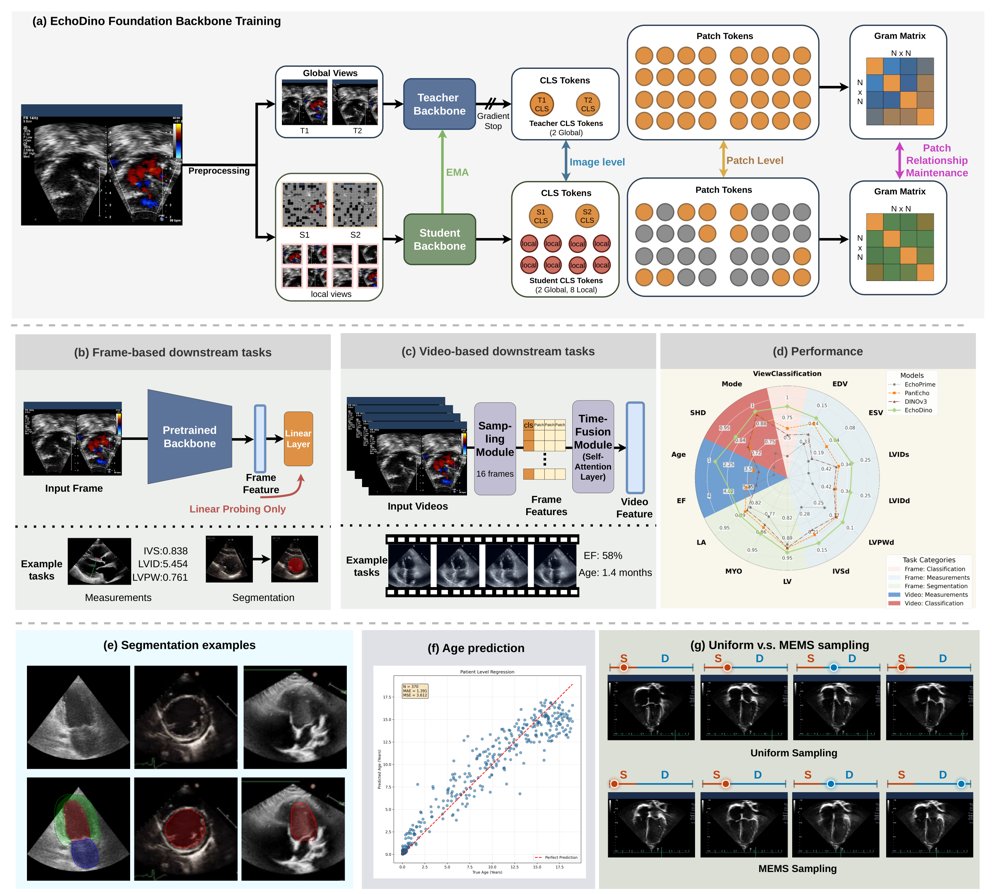This screenshot has height=894, width=1000.
Task: Click the '(f) Age prediction' header
Action: pyautogui.click(x=477, y=649)
